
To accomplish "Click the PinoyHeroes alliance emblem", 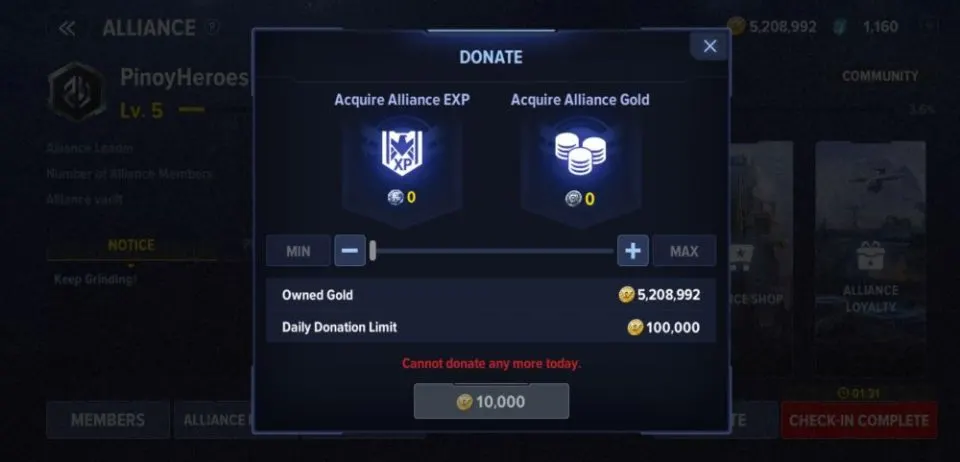I will coord(77,92).
